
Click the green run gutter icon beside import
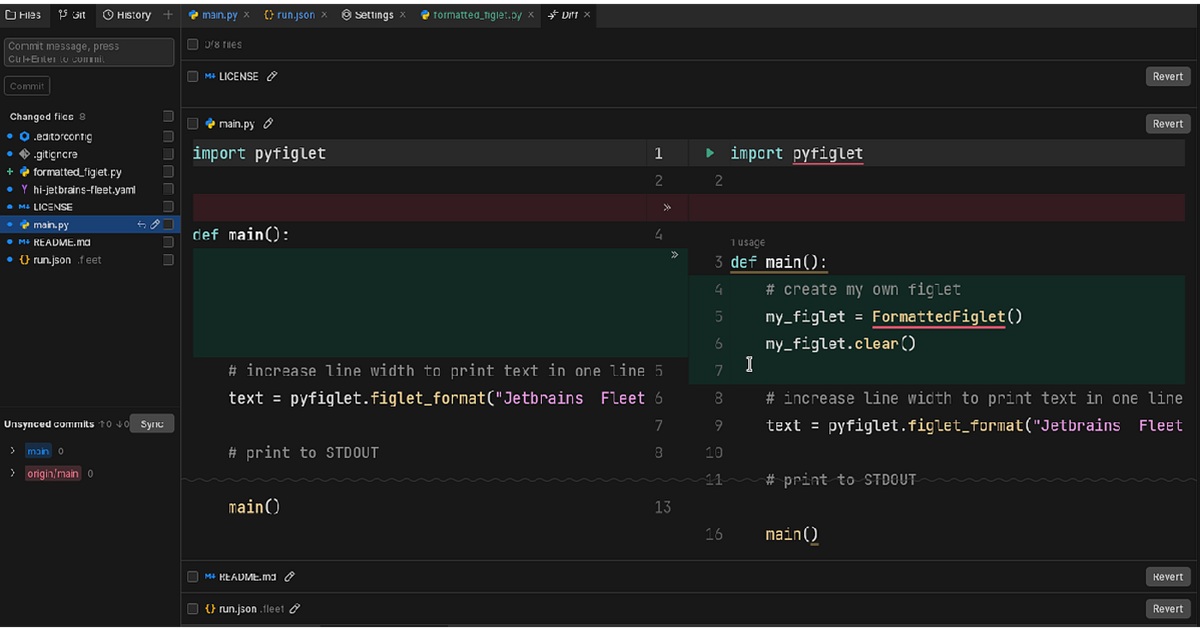(710, 154)
